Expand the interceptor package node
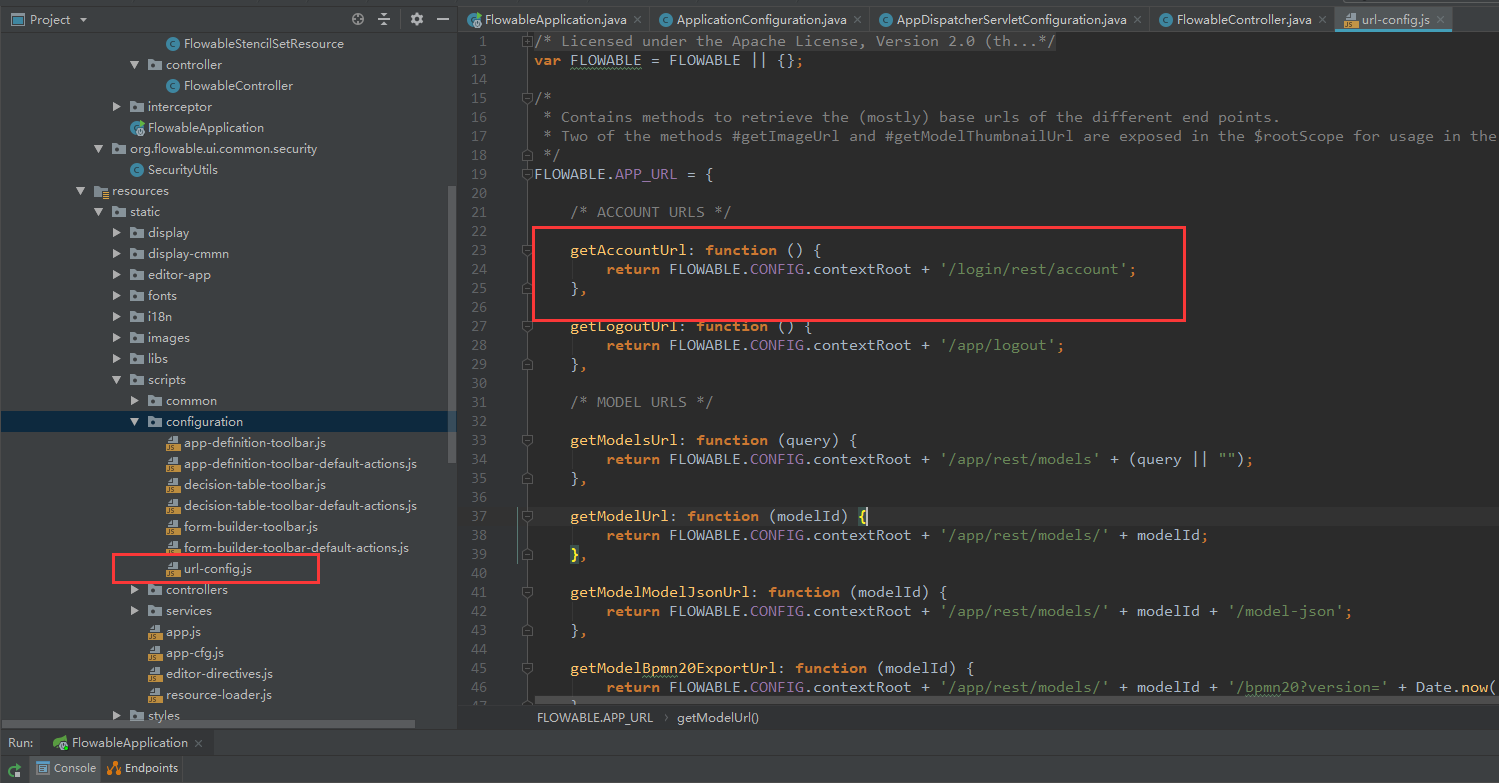Screen dimensions: 1499x783 [x=117, y=107]
